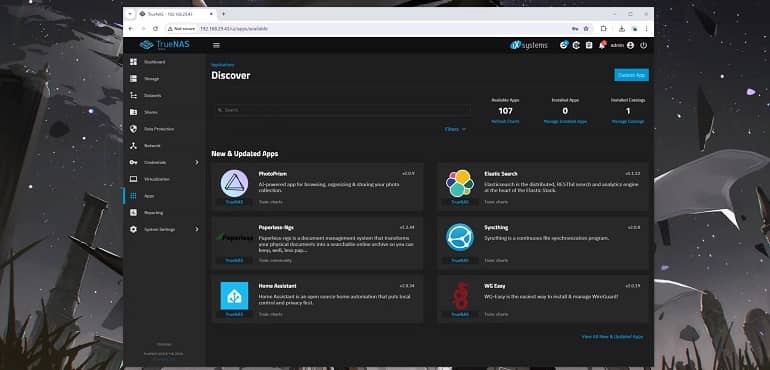Screen dimensions: 770x370
Task: Open the PhotoPrism app card
Action: (x=317, y=187)
